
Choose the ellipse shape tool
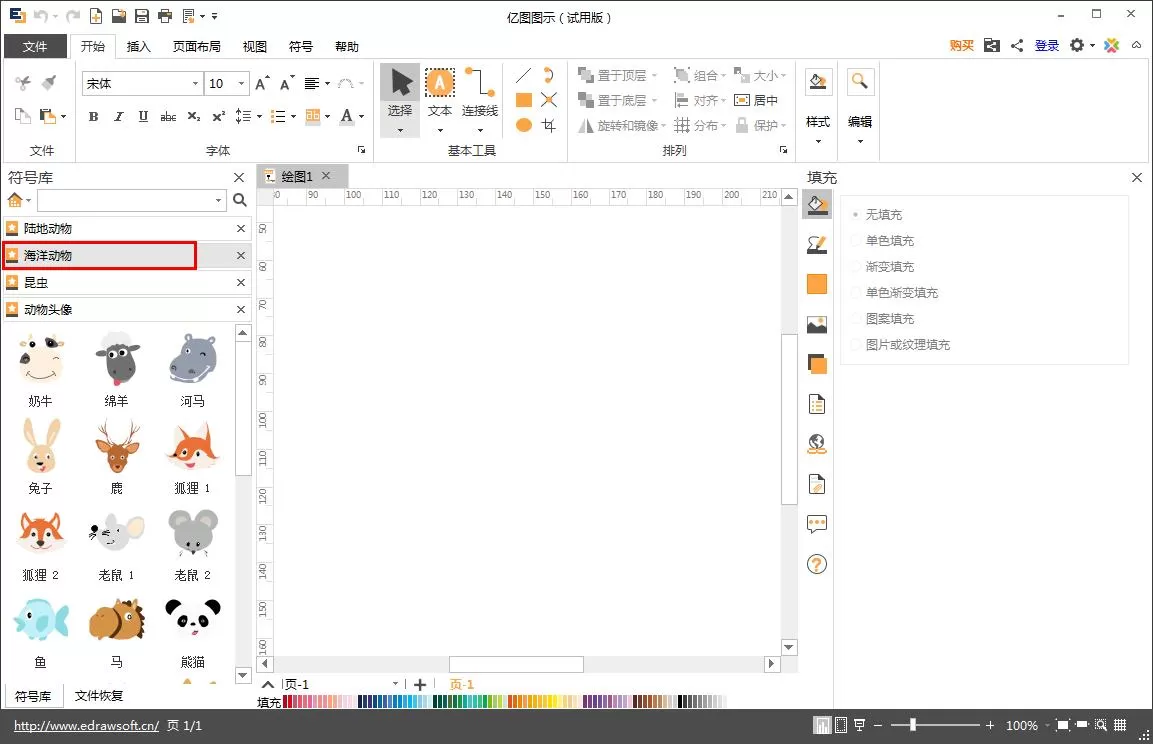[524, 125]
